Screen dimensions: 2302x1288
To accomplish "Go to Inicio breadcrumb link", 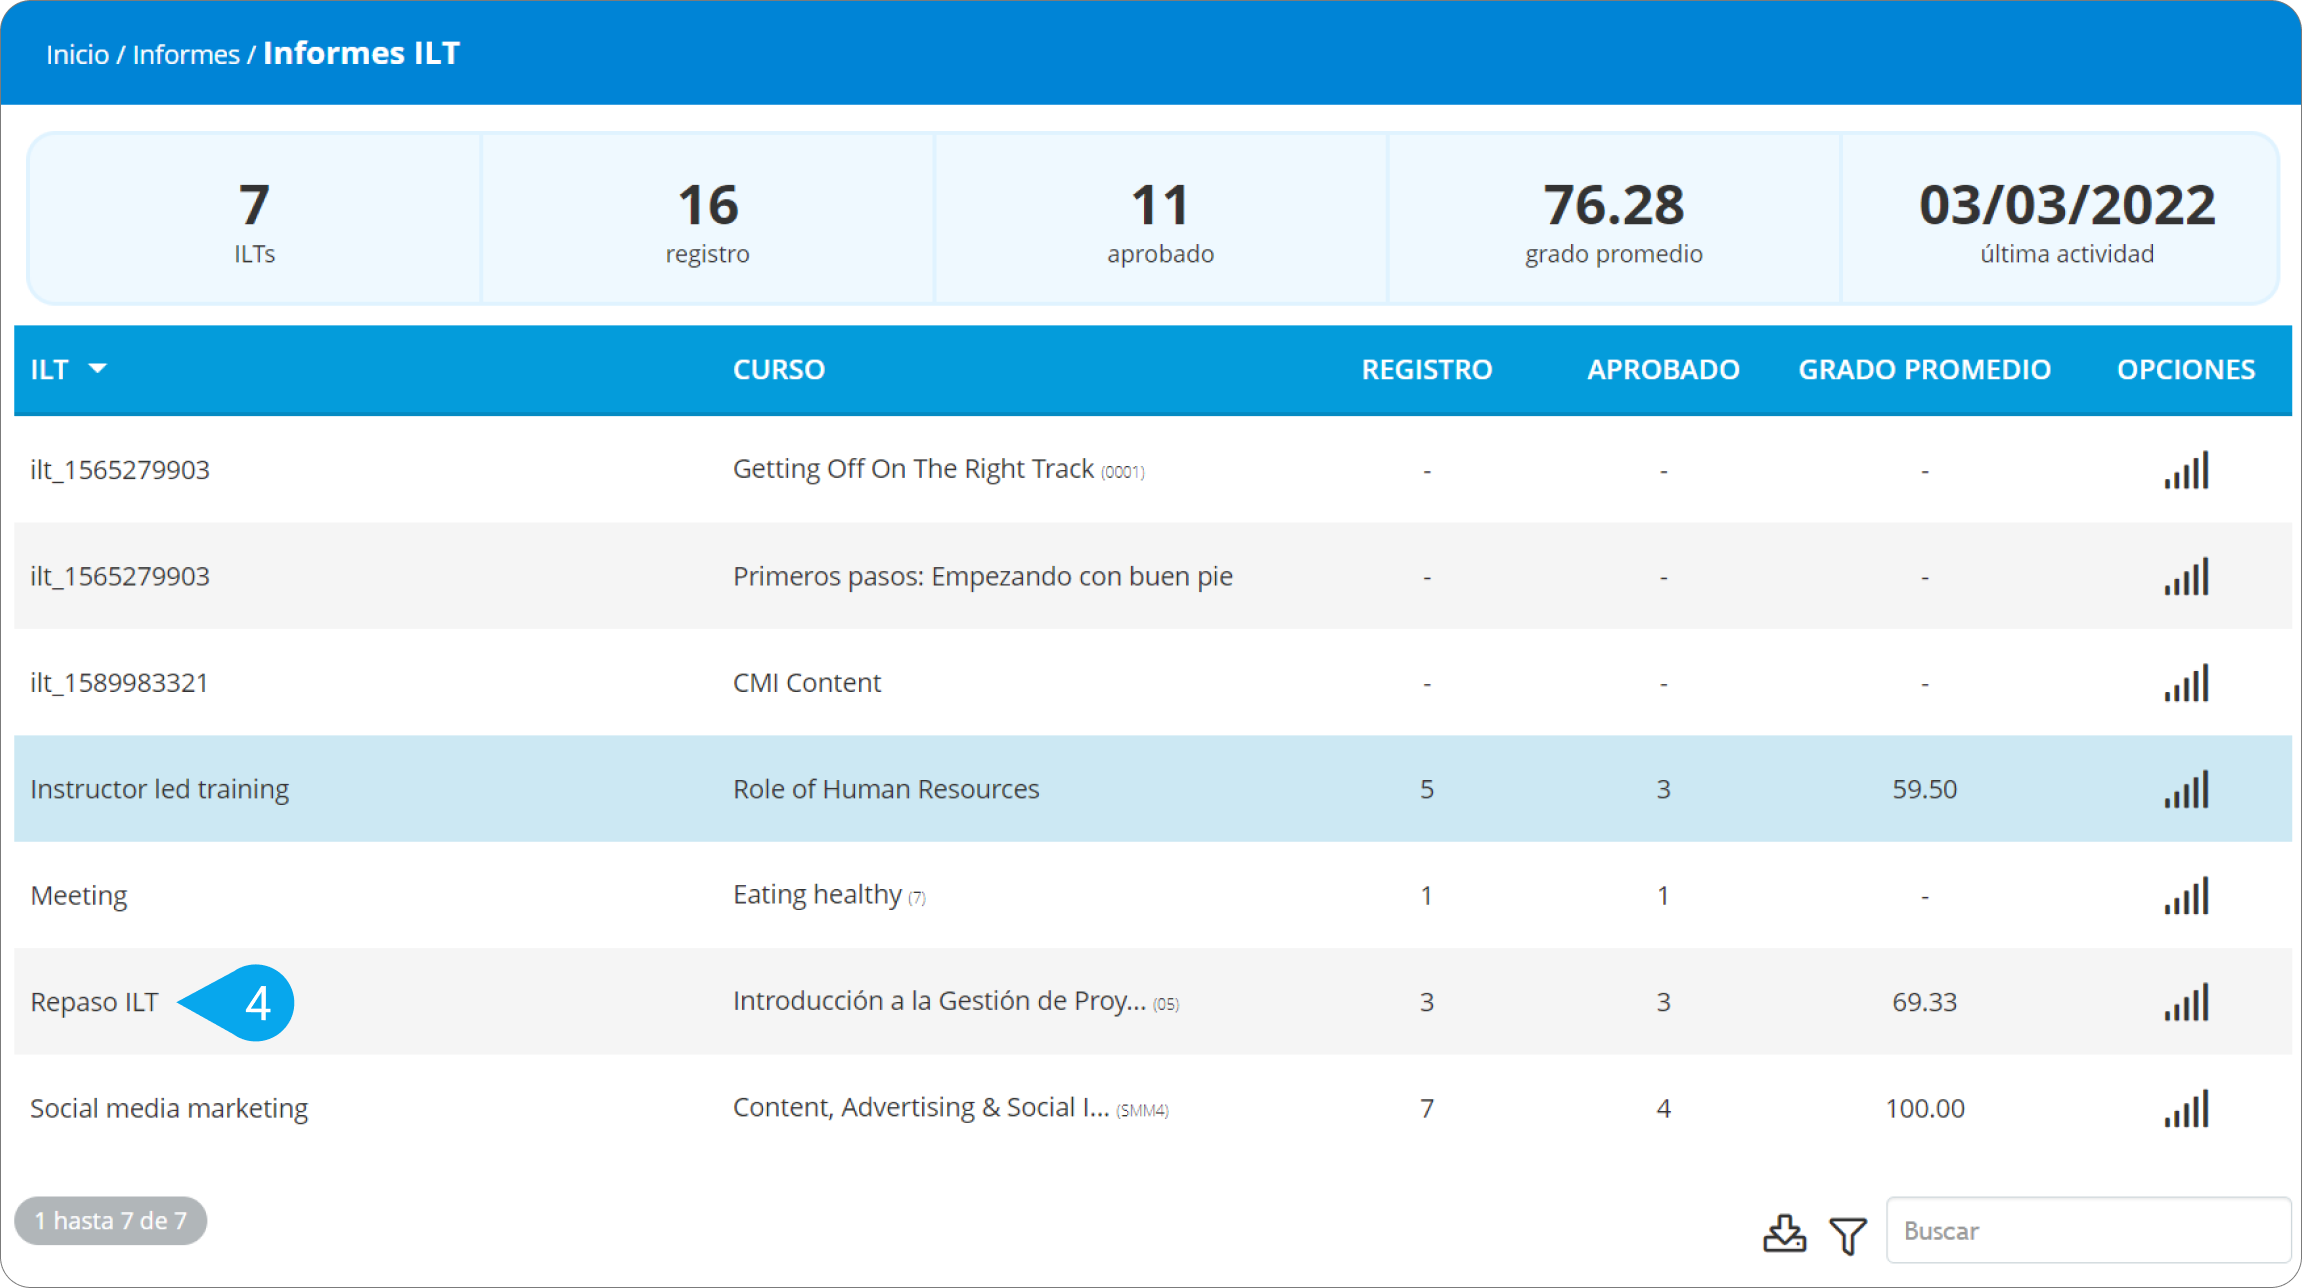I will tap(77, 54).
